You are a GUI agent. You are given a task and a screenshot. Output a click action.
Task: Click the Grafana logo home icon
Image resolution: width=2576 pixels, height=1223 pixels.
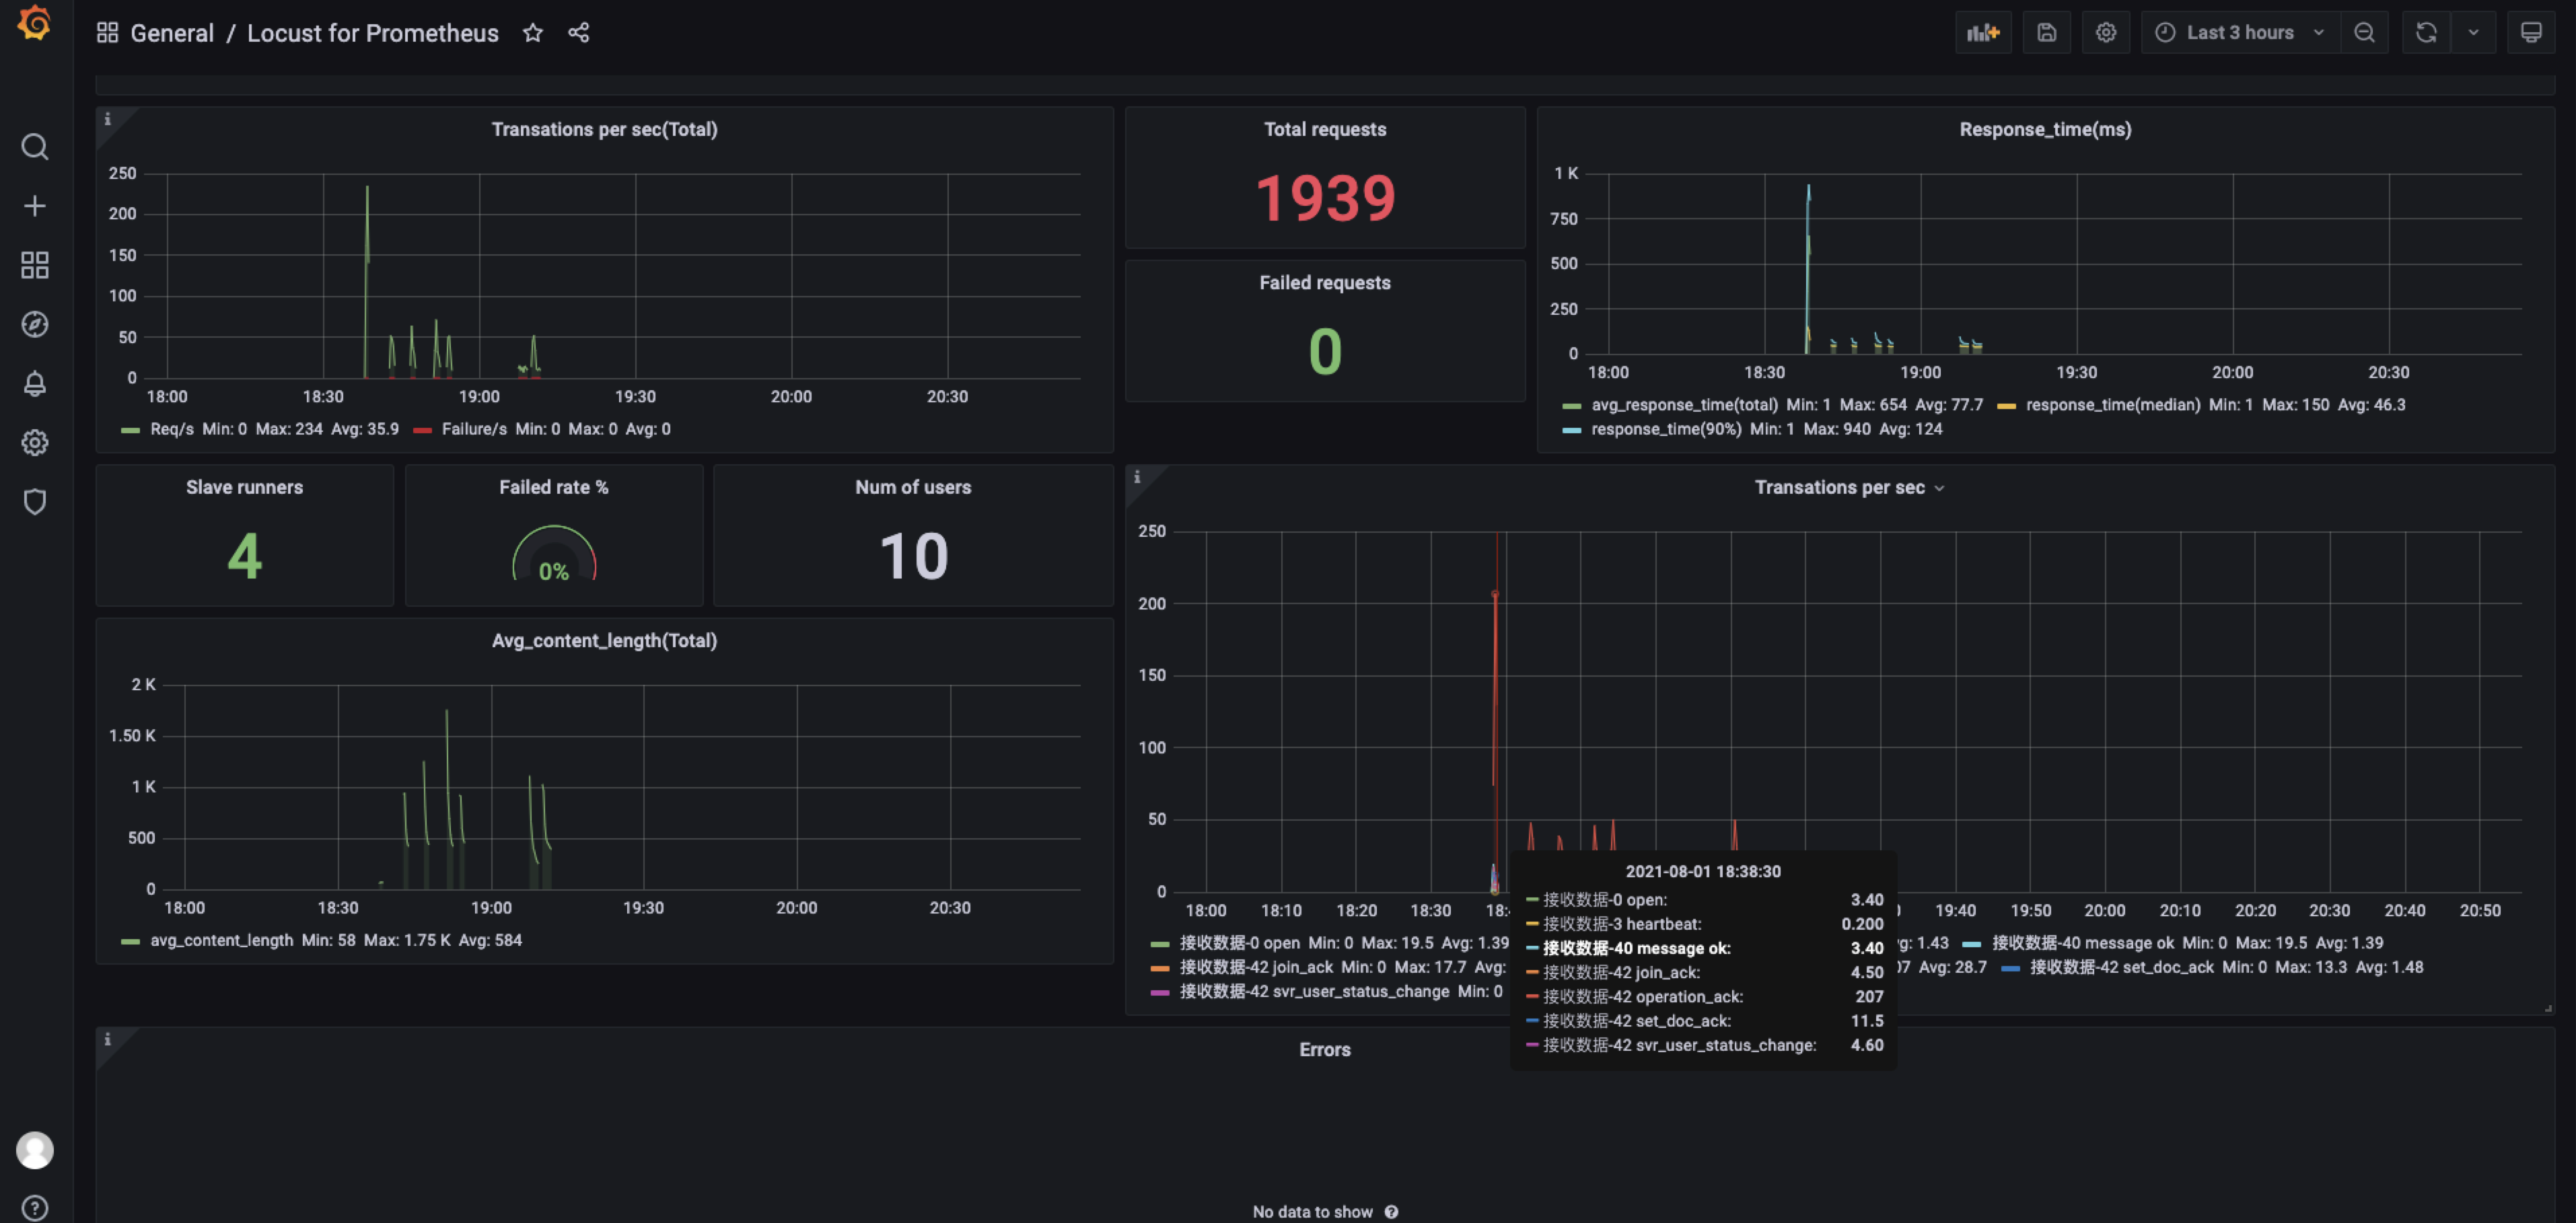pyautogui.click(x=35, y=24)
